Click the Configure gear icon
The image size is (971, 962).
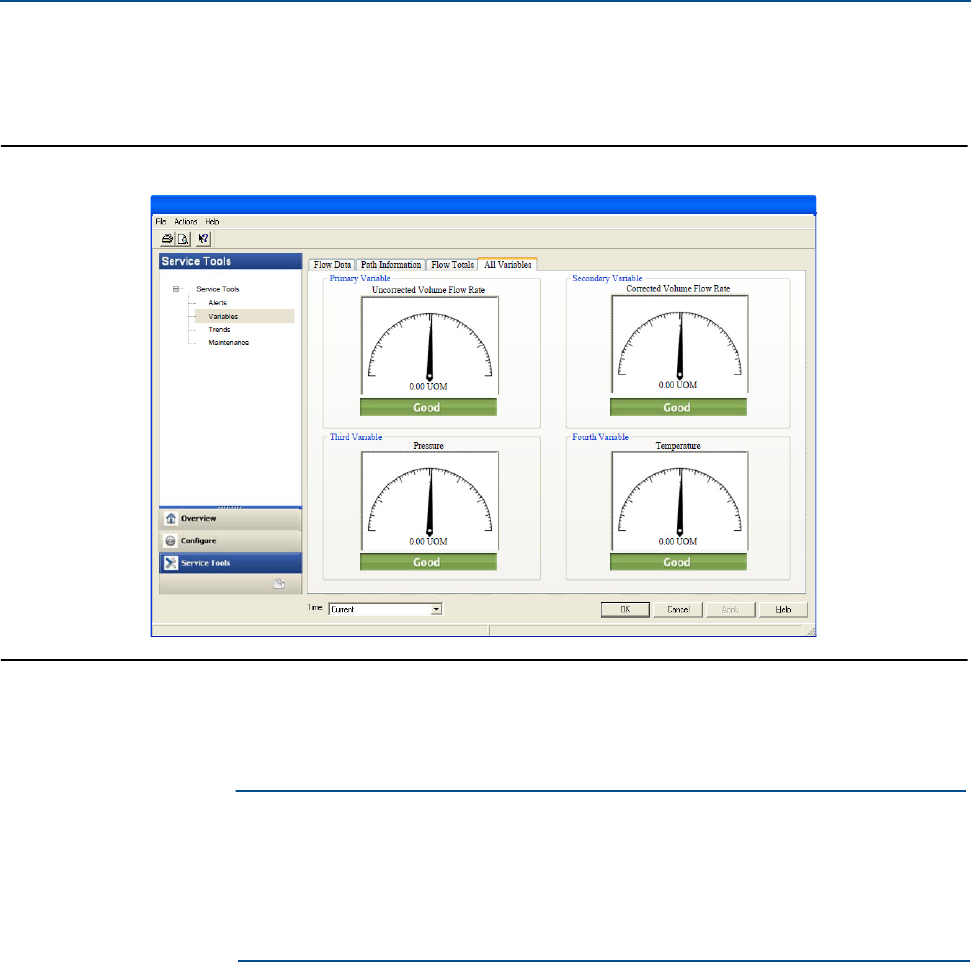(170, 541)
